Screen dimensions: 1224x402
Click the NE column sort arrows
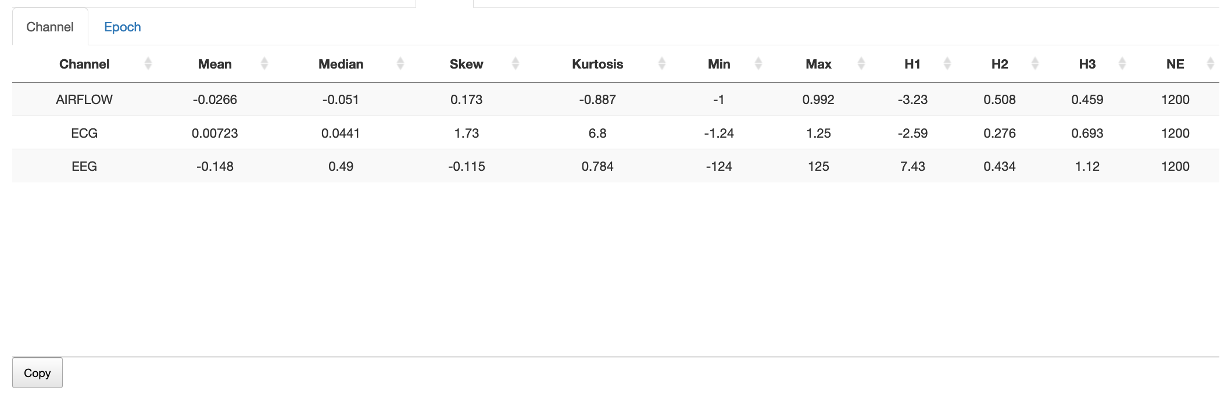click(1208, 64)
